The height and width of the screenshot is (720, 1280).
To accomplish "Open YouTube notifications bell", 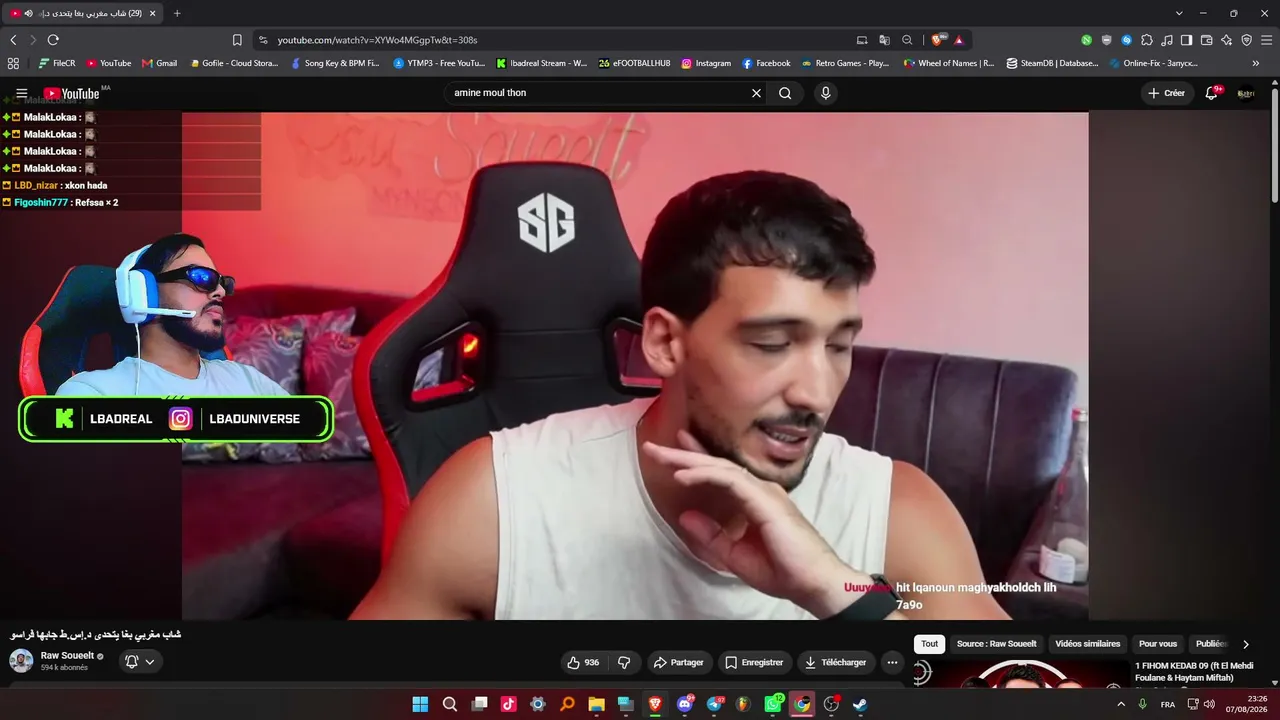I will tap(1211, 93).
